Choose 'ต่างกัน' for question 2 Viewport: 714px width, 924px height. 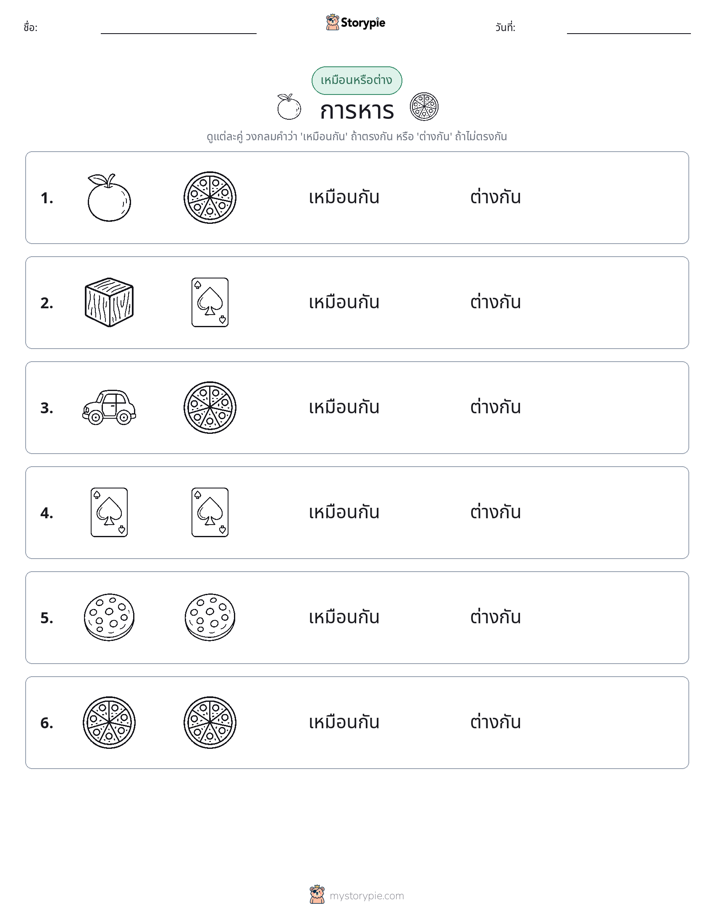click(495, 302)
